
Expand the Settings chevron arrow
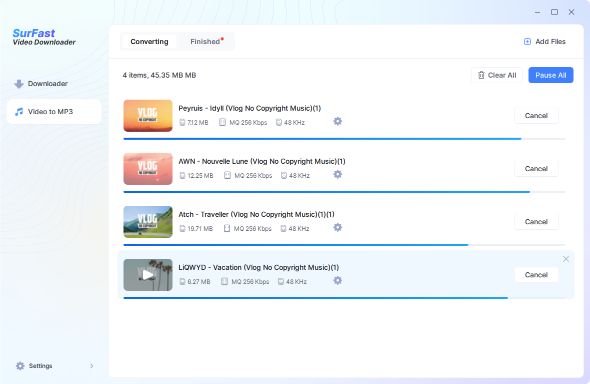click(x=91, y=366)
